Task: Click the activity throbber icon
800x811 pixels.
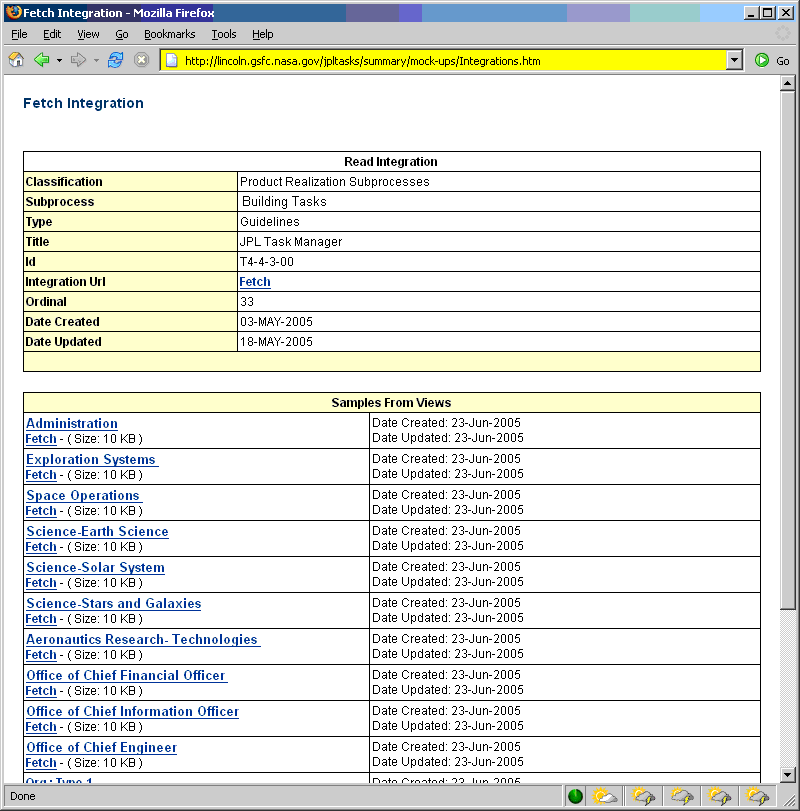Action: 782,34
